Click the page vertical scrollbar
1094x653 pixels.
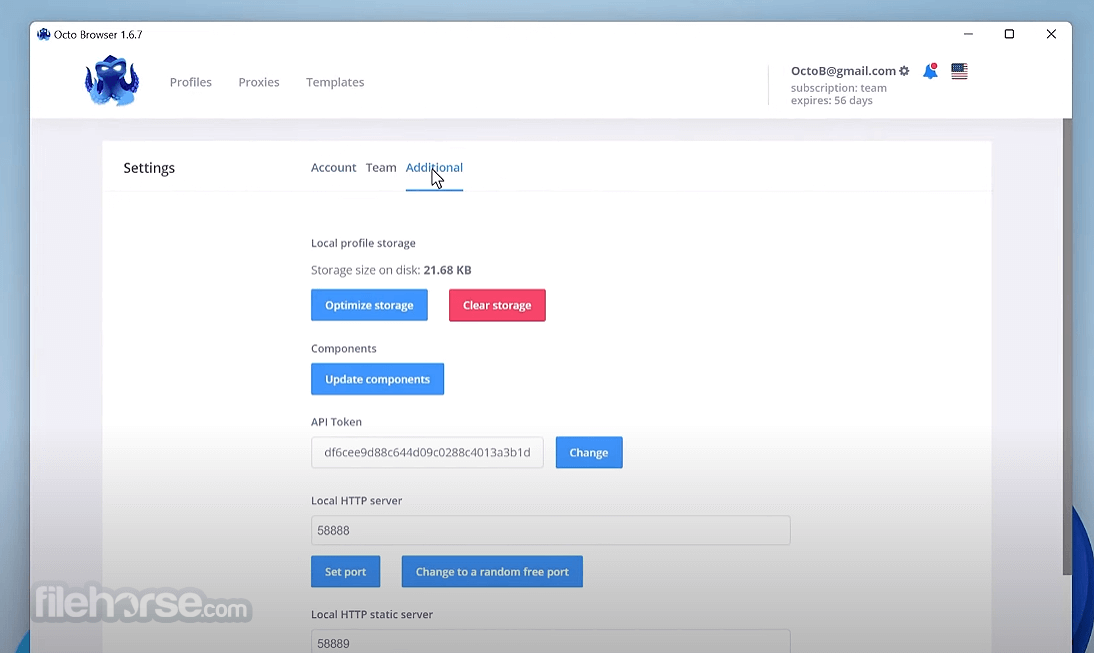point(1067,347)
